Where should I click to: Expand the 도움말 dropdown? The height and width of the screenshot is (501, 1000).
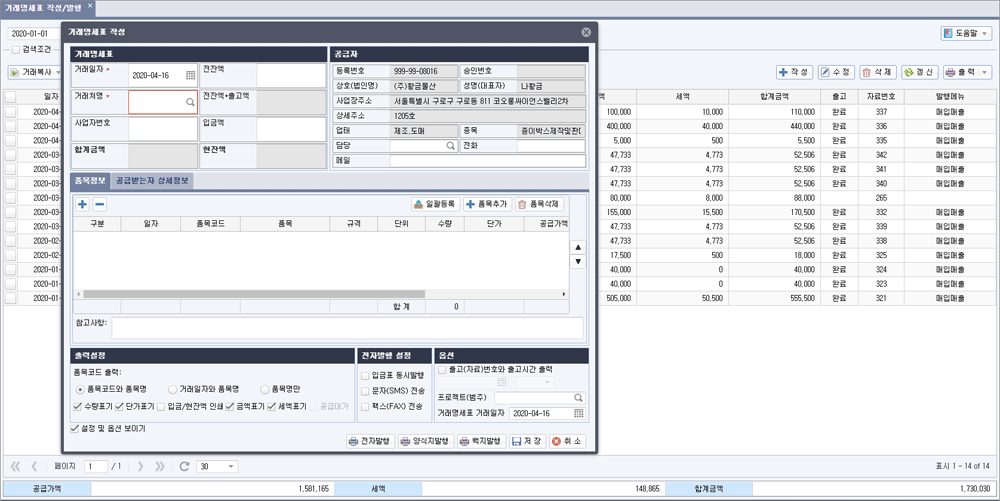tap(985, 34)
